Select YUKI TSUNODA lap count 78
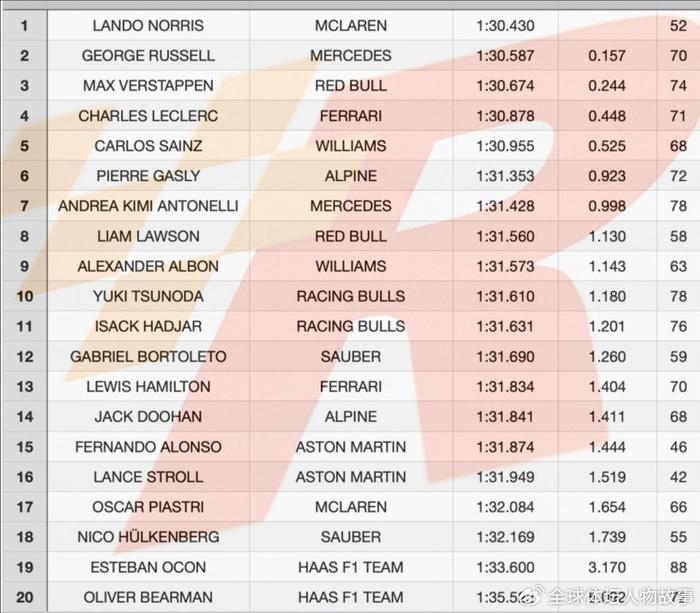This screenshot has width=700, height=613. pos(678,296)
